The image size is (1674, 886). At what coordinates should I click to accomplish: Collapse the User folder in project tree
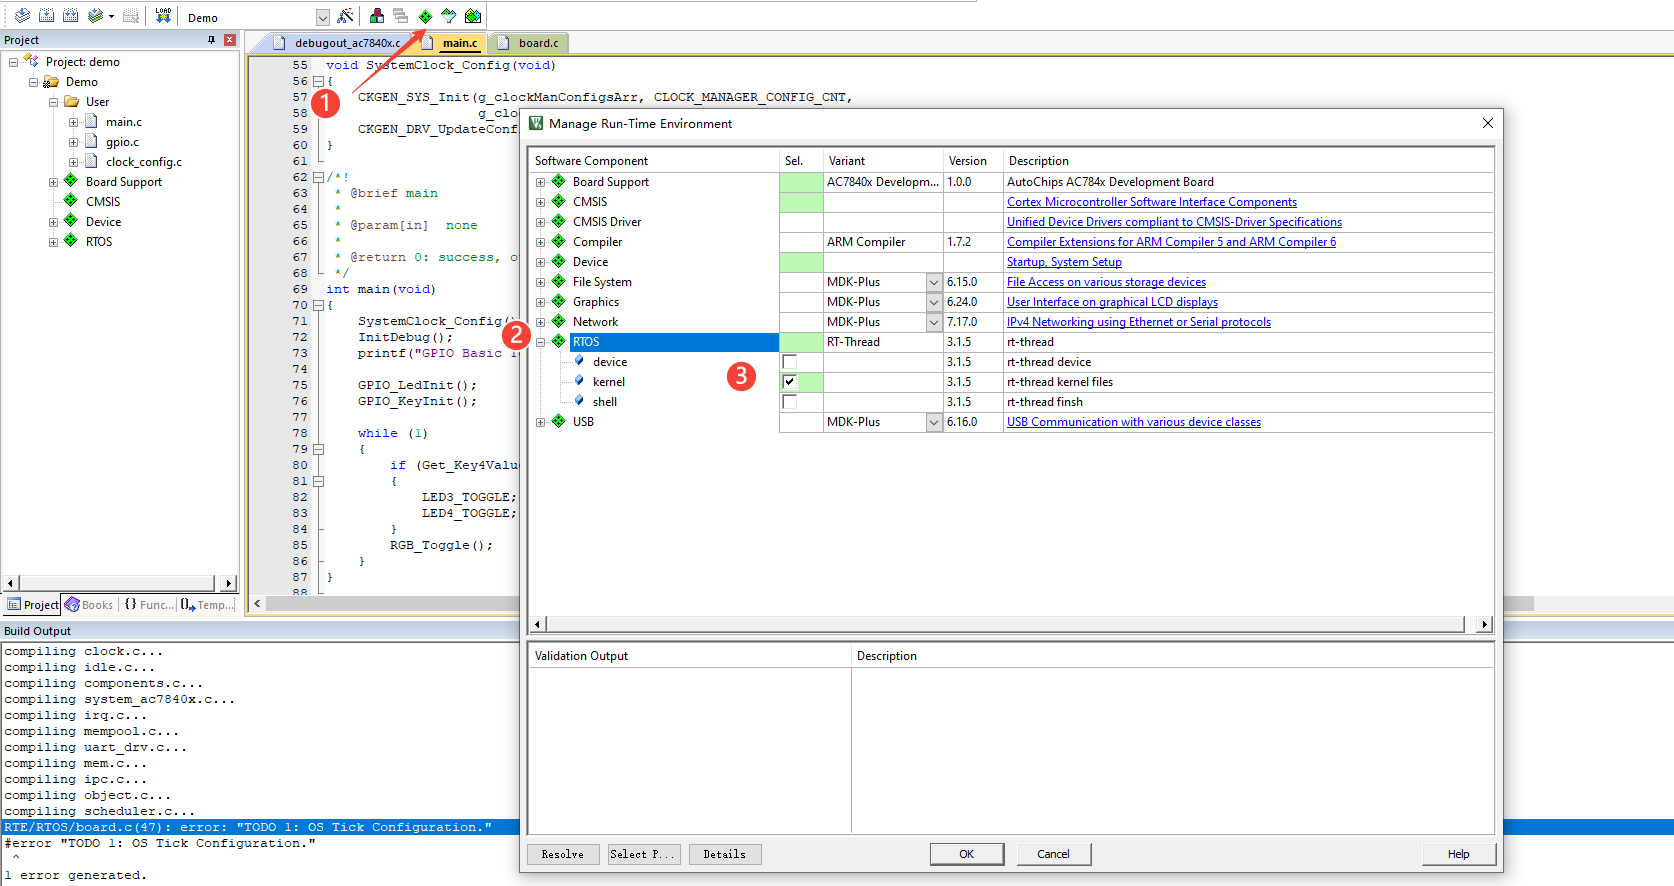53,102
